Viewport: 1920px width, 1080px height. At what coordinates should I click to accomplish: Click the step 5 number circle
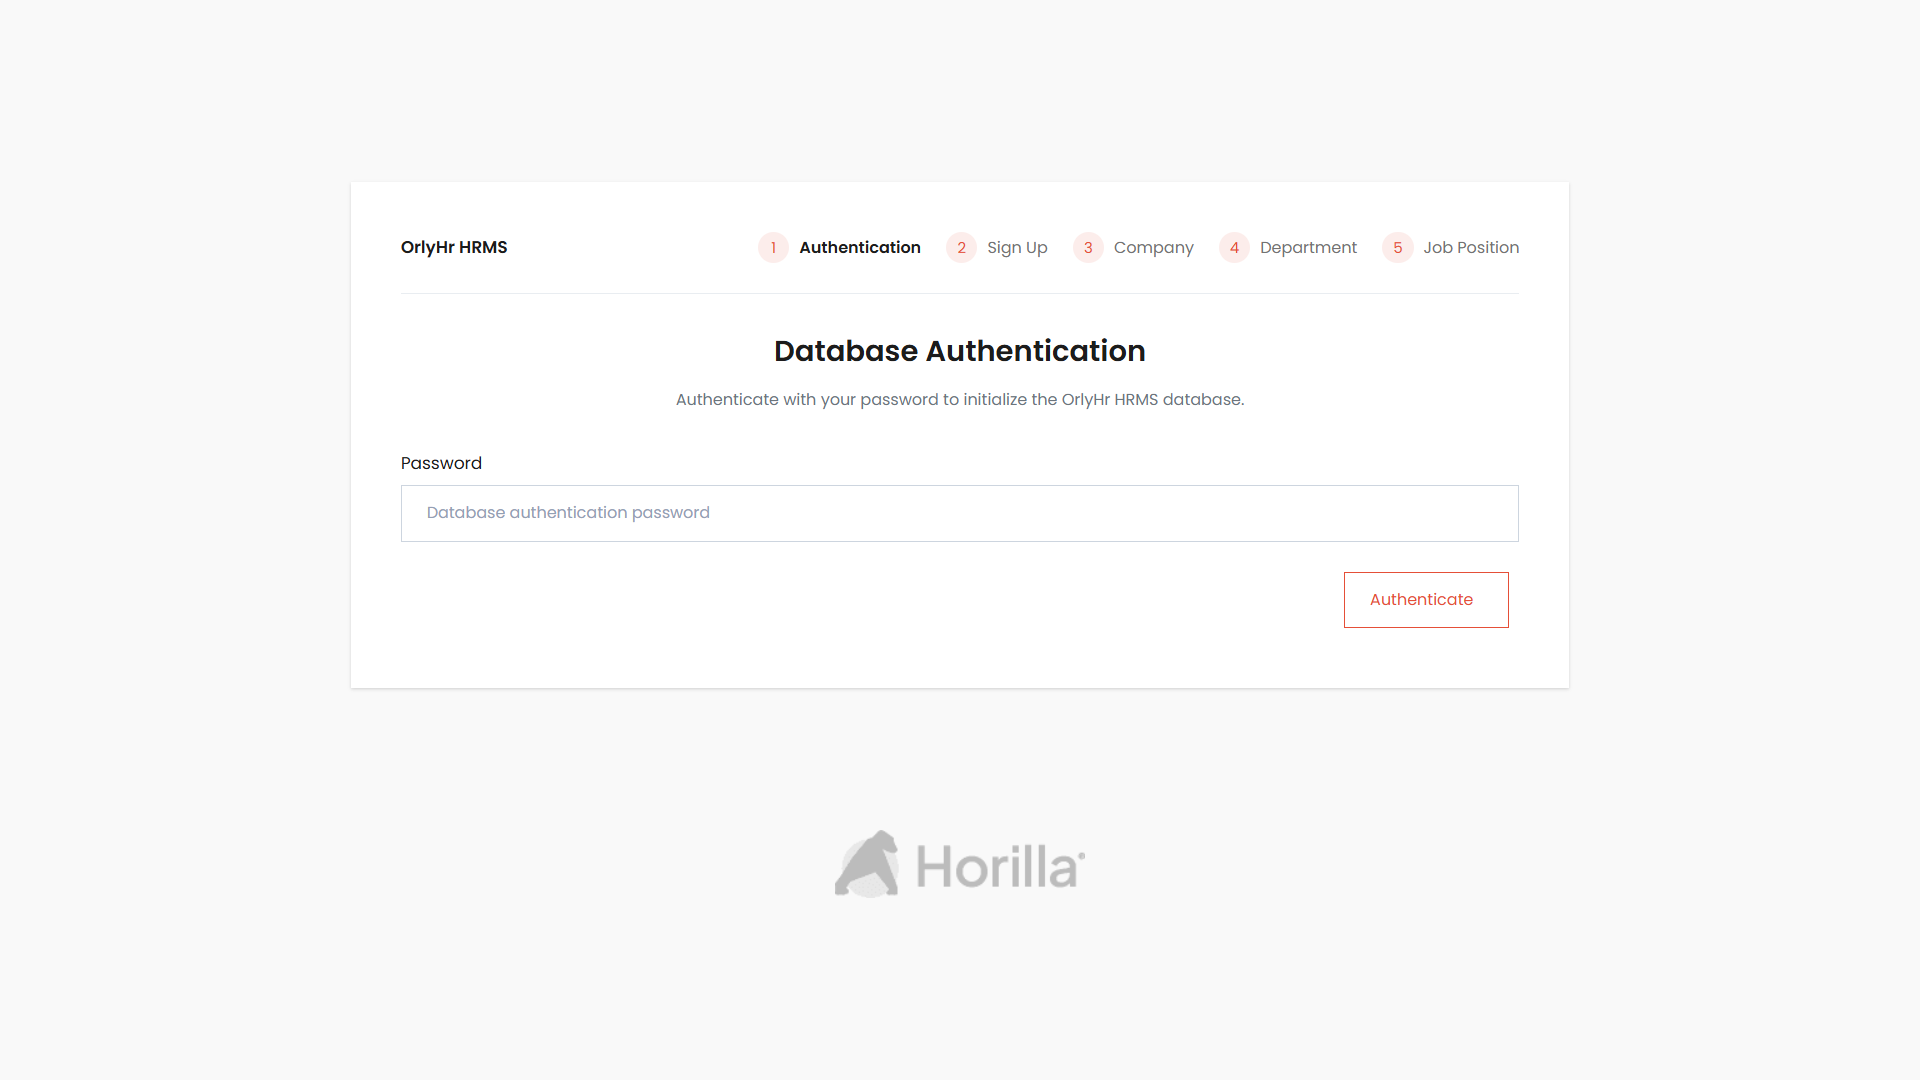[x=1396, y=247]
